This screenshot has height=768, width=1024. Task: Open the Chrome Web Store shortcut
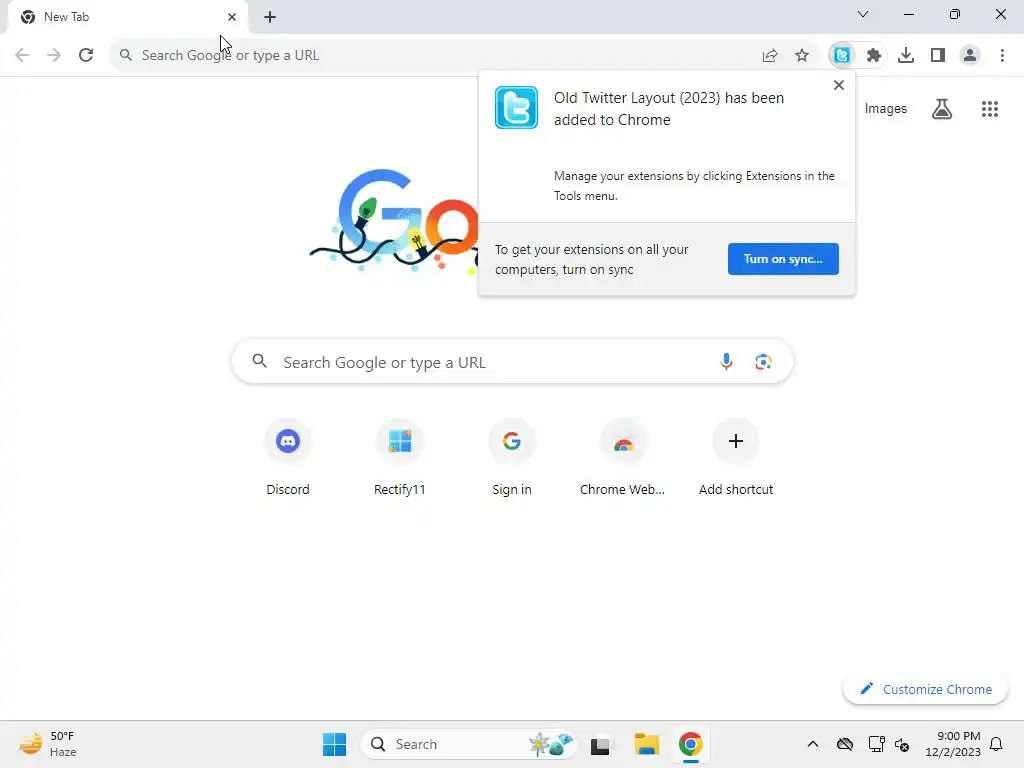pyautogui.click(x=623, y=457)
